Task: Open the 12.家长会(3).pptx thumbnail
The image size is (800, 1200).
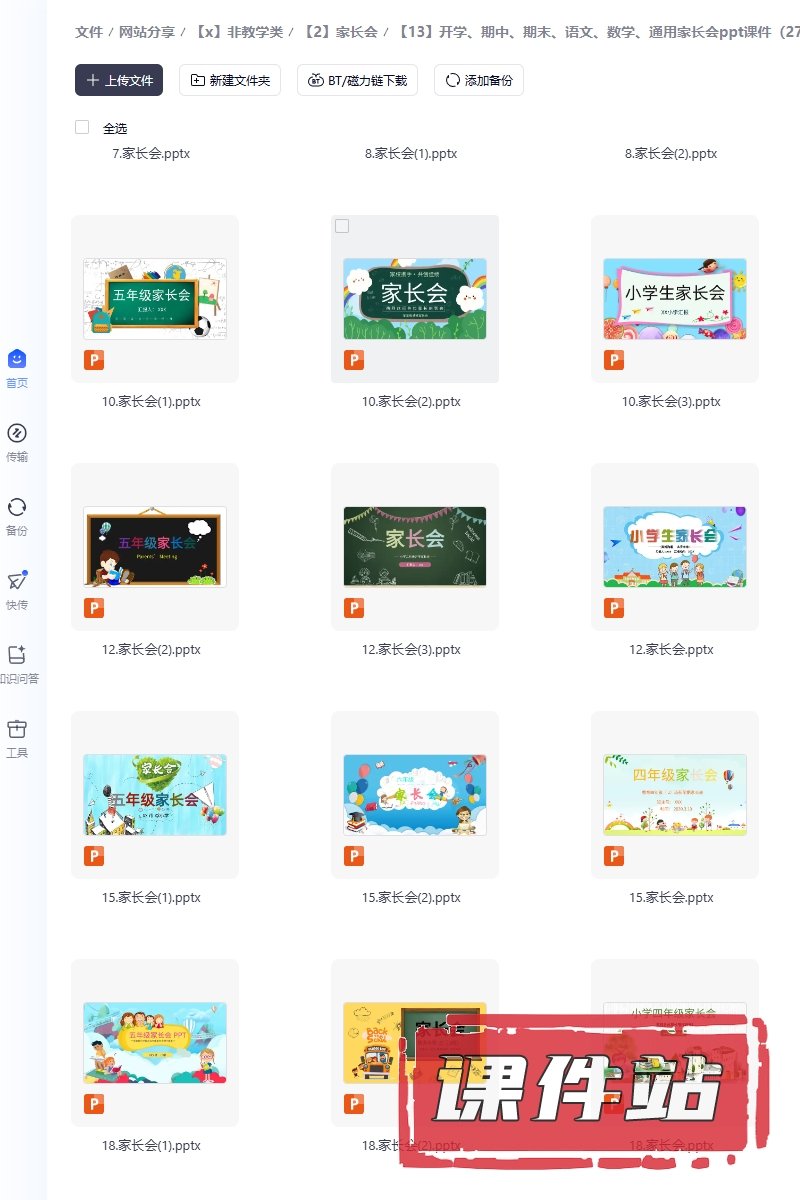Action: (415, 546)
